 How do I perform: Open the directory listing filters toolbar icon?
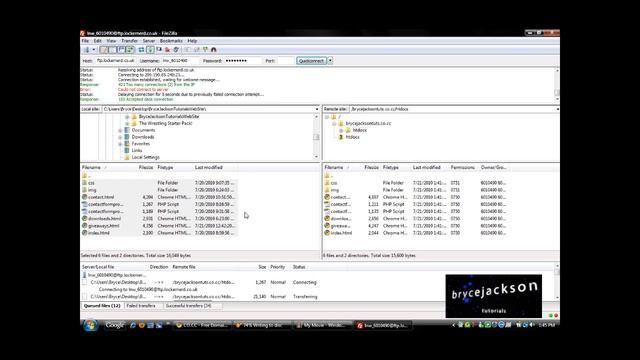[188, 50]
